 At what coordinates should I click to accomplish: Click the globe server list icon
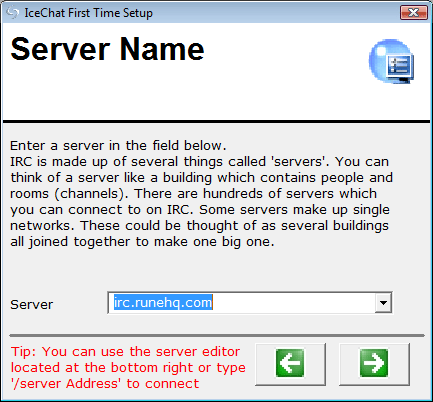[x=392, y=61]
